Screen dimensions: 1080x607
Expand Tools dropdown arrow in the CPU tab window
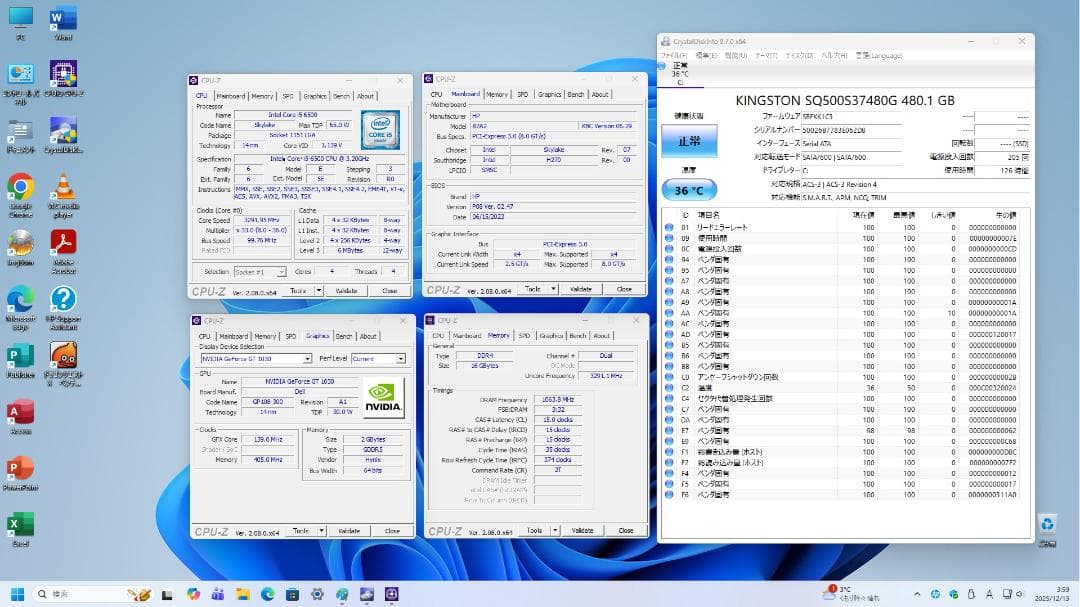click(x=318, y=291)
